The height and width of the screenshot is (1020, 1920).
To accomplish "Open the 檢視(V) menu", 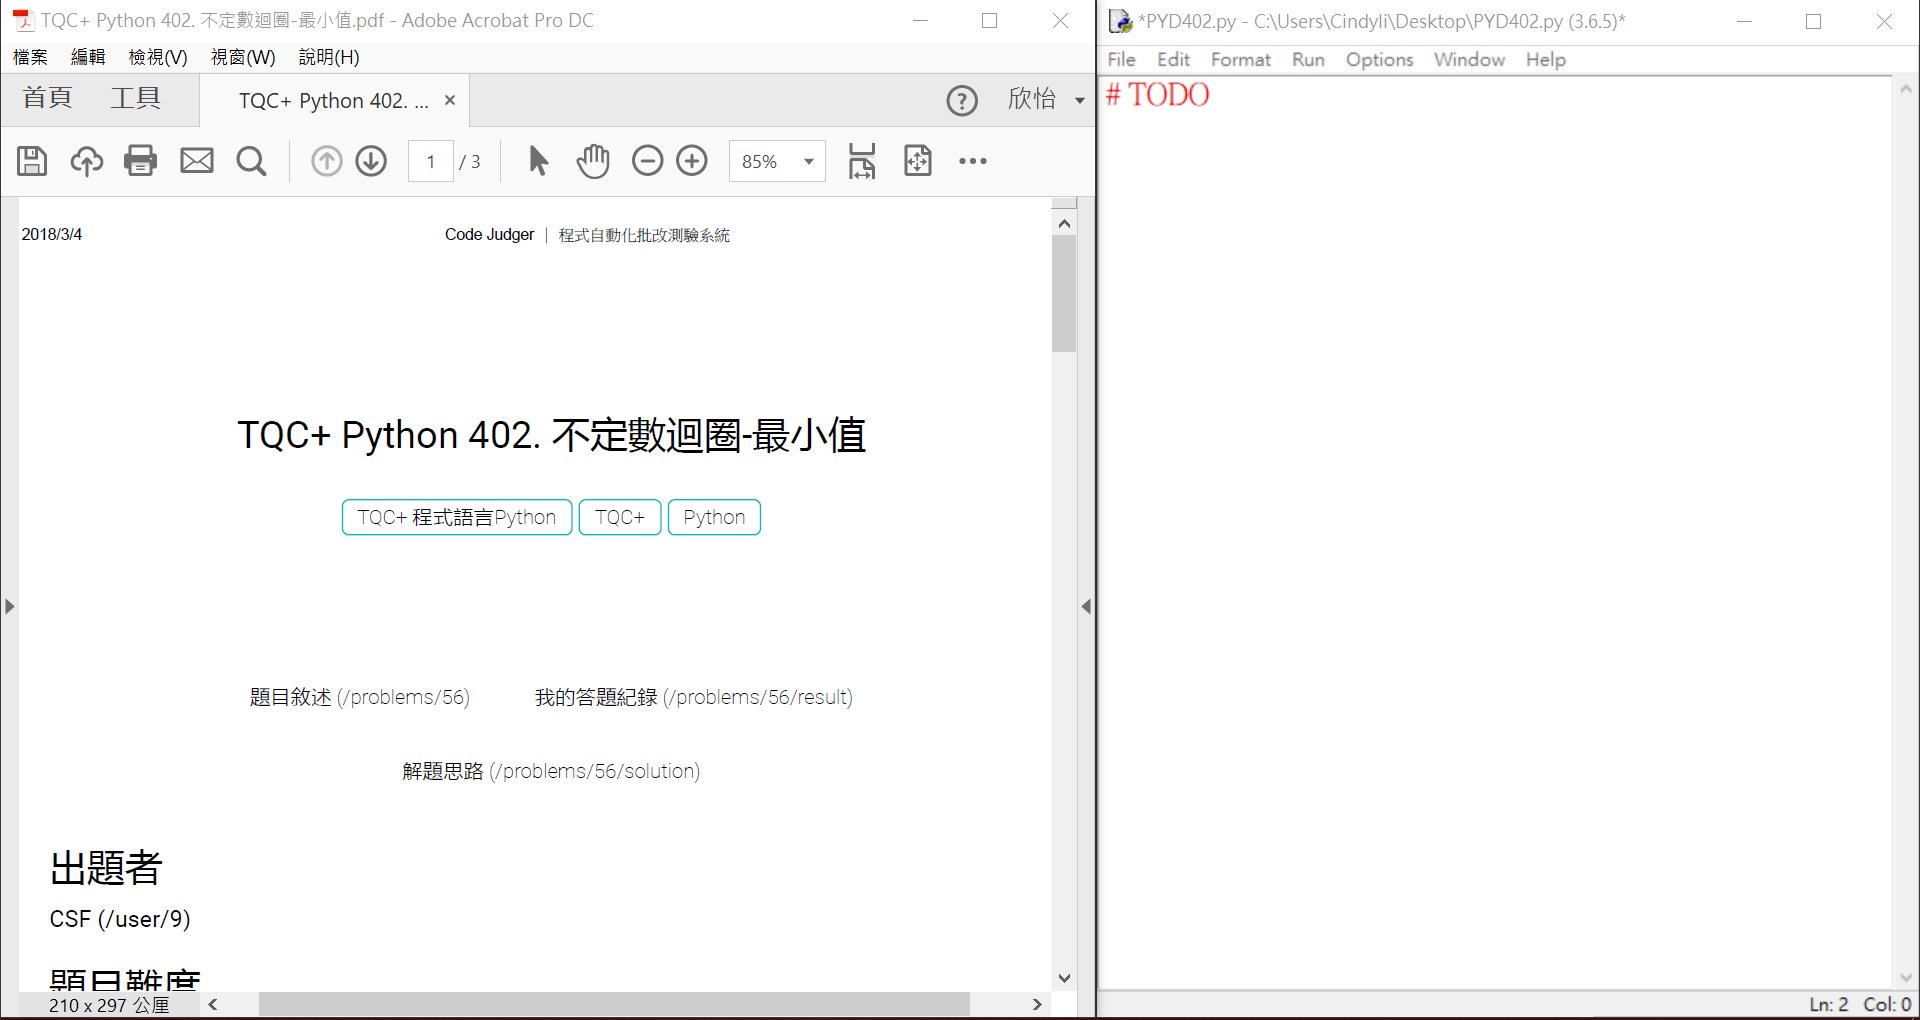I will click(x=158, y=57).
